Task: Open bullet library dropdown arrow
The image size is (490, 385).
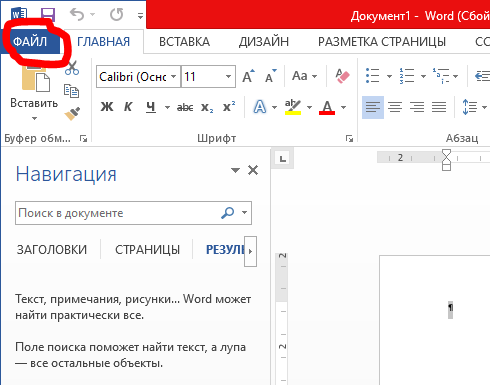Action: (389, 76)
